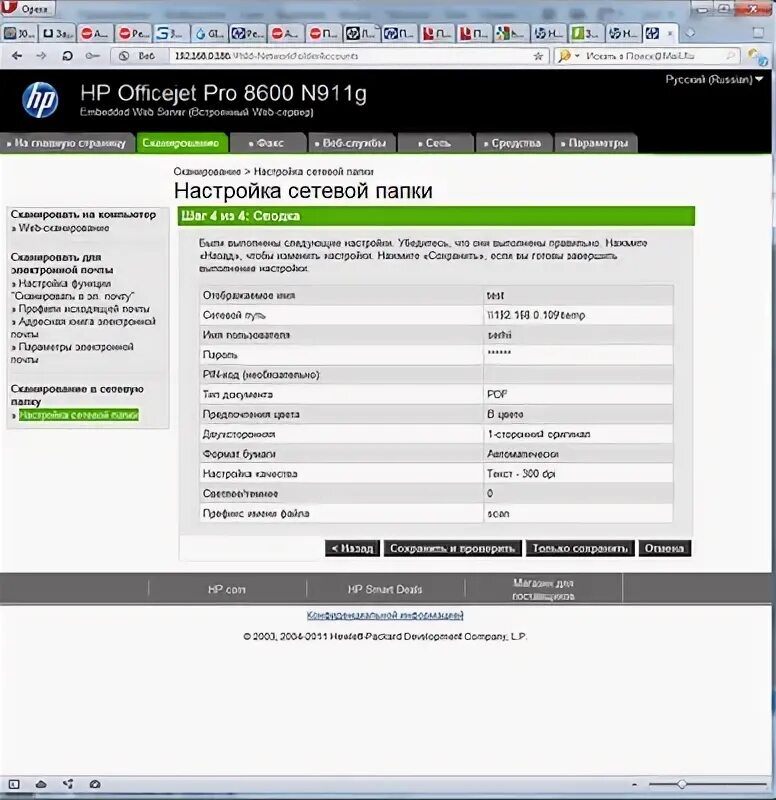776x800 pixels.
Task: Close the active tab with its X
Action: point(670,34)
